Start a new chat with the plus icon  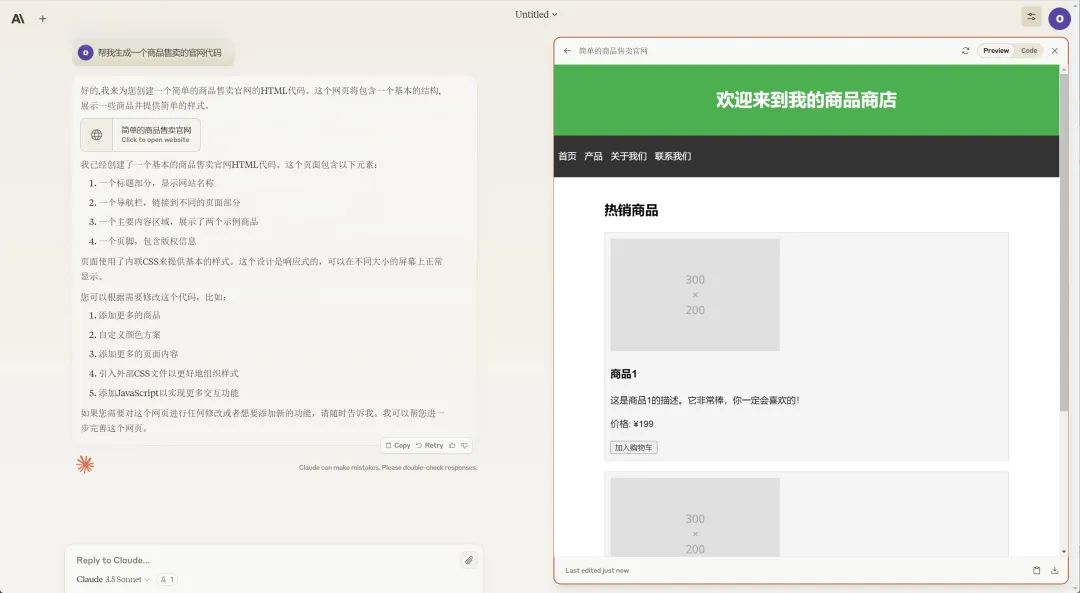pyautogui.click(x=43, y=19)
